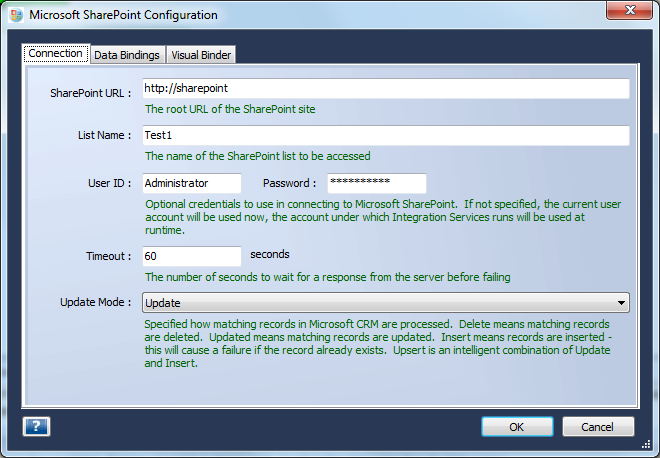
Task: Click the 'number of seconds to wait' hint
Action: (327, 277)
